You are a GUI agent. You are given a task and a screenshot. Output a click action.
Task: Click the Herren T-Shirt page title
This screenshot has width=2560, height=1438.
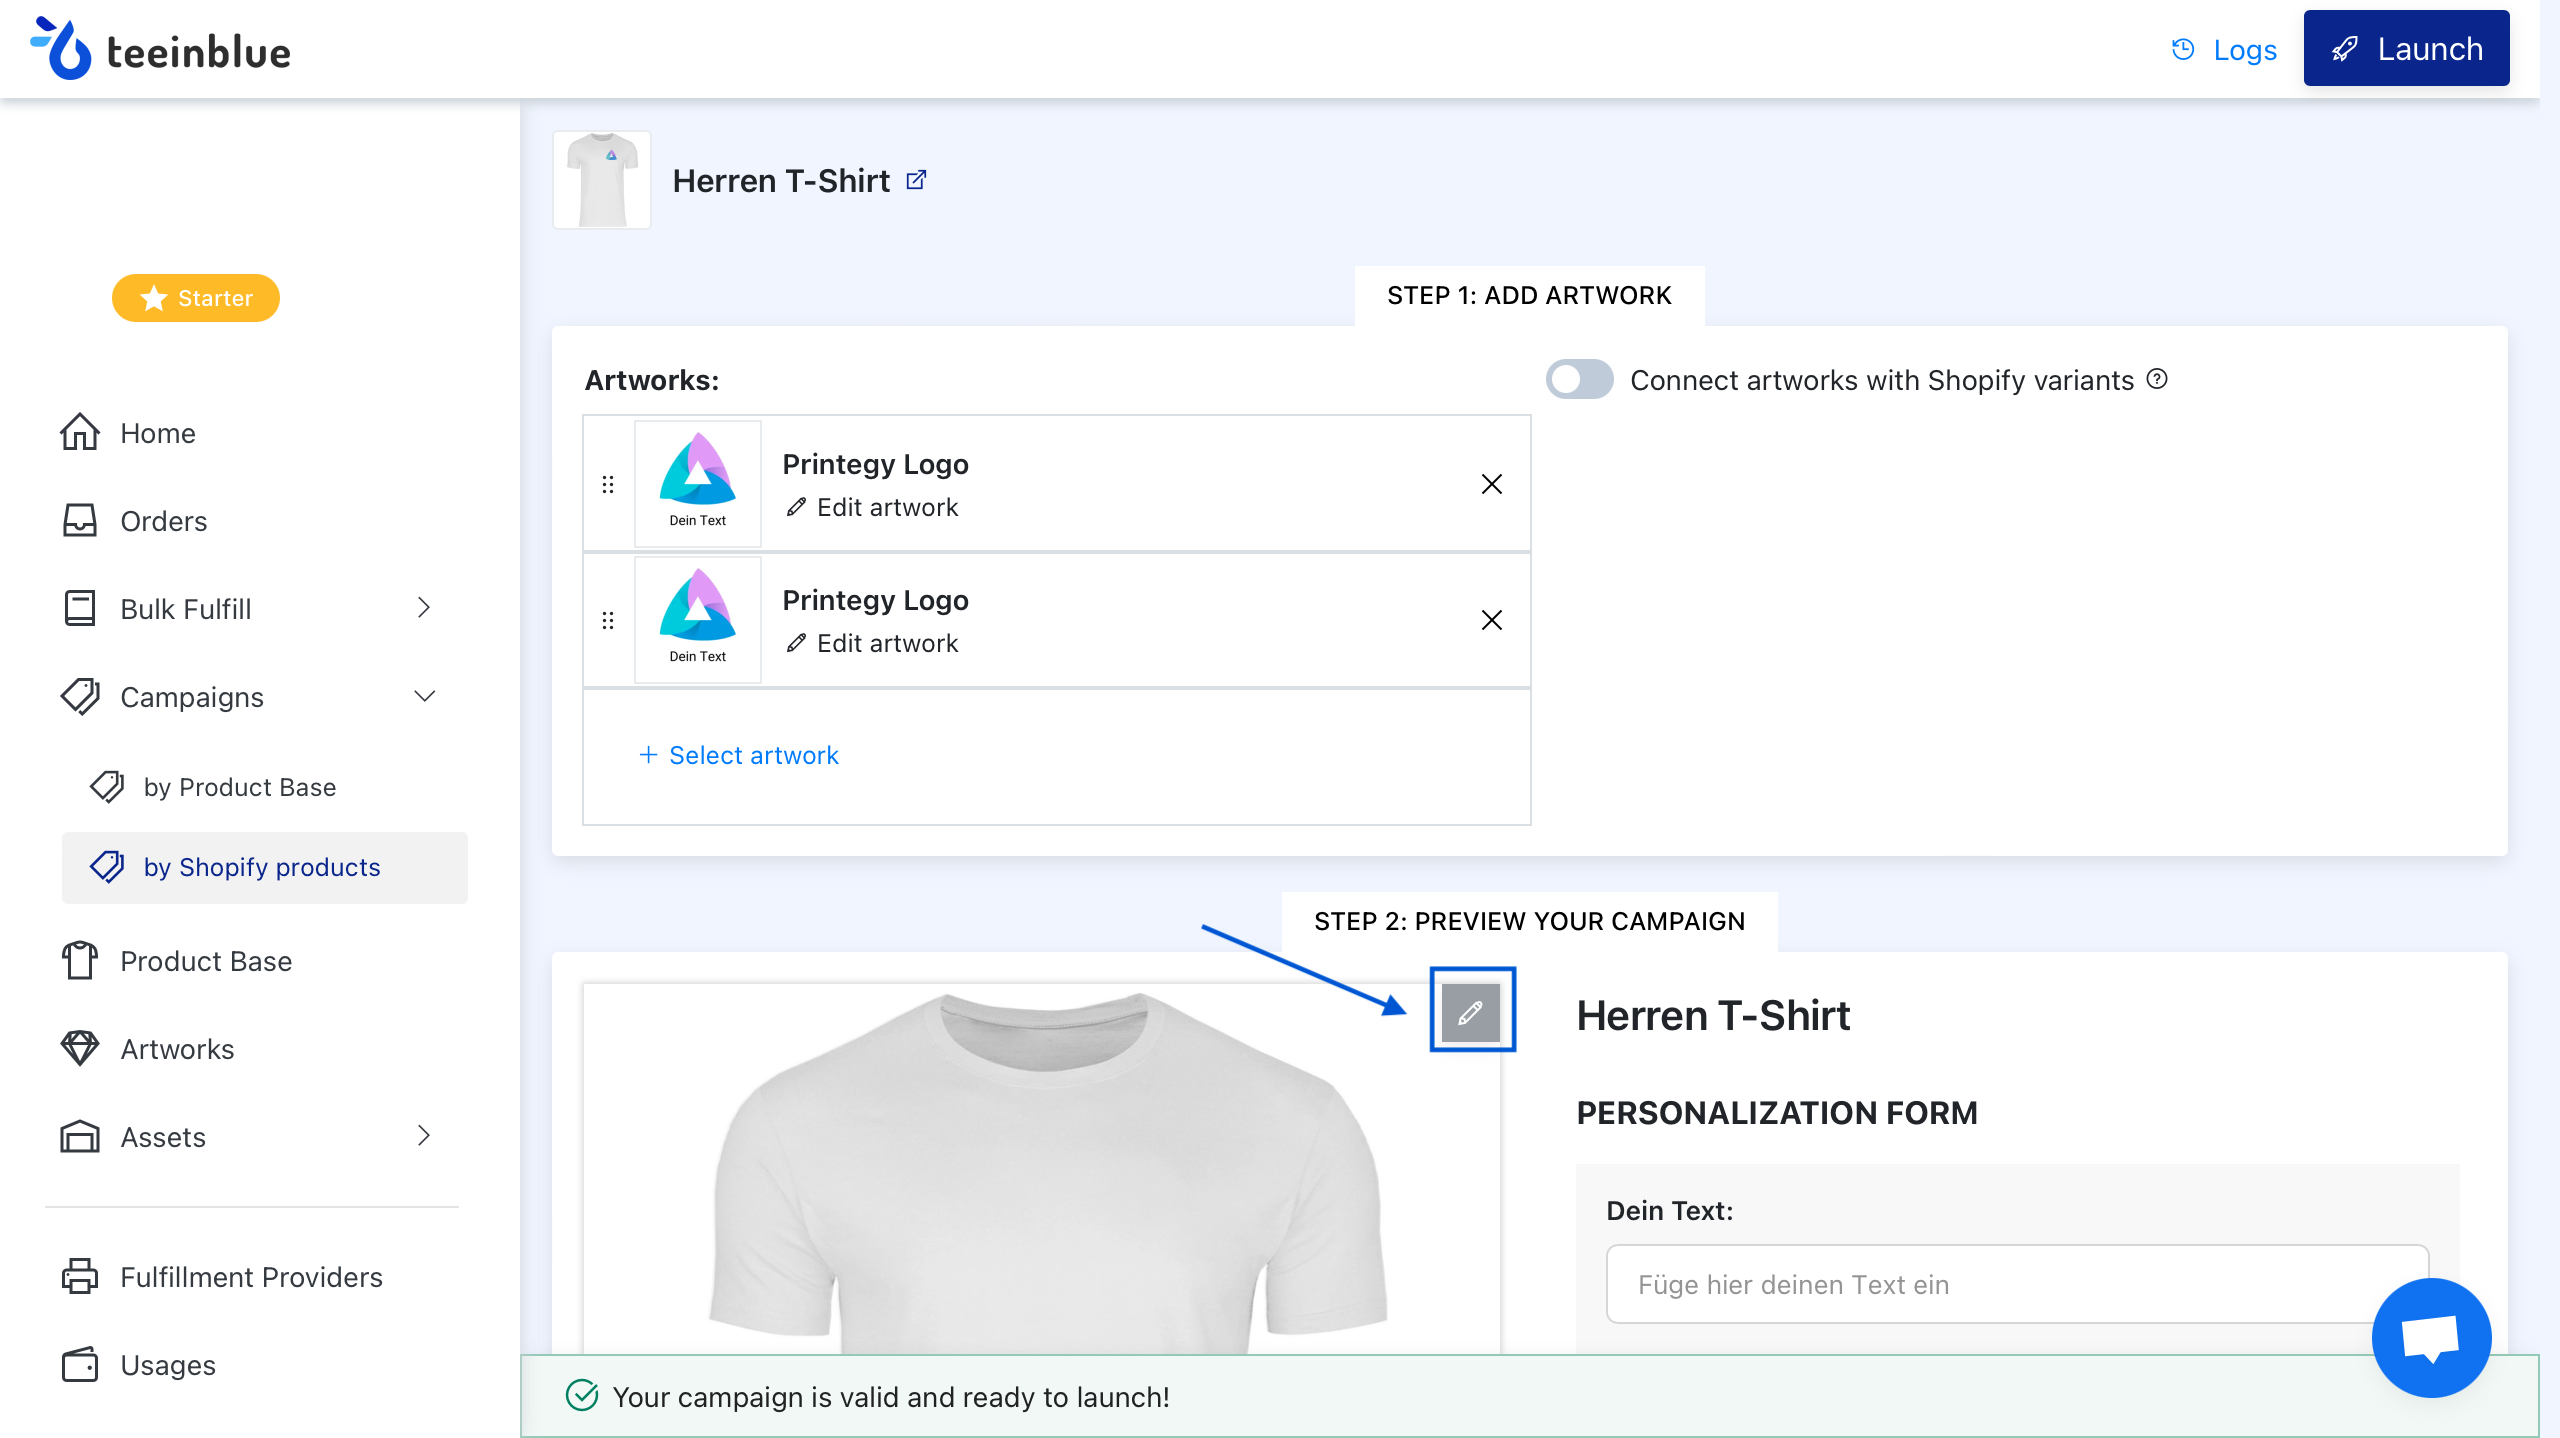(781, 181)
